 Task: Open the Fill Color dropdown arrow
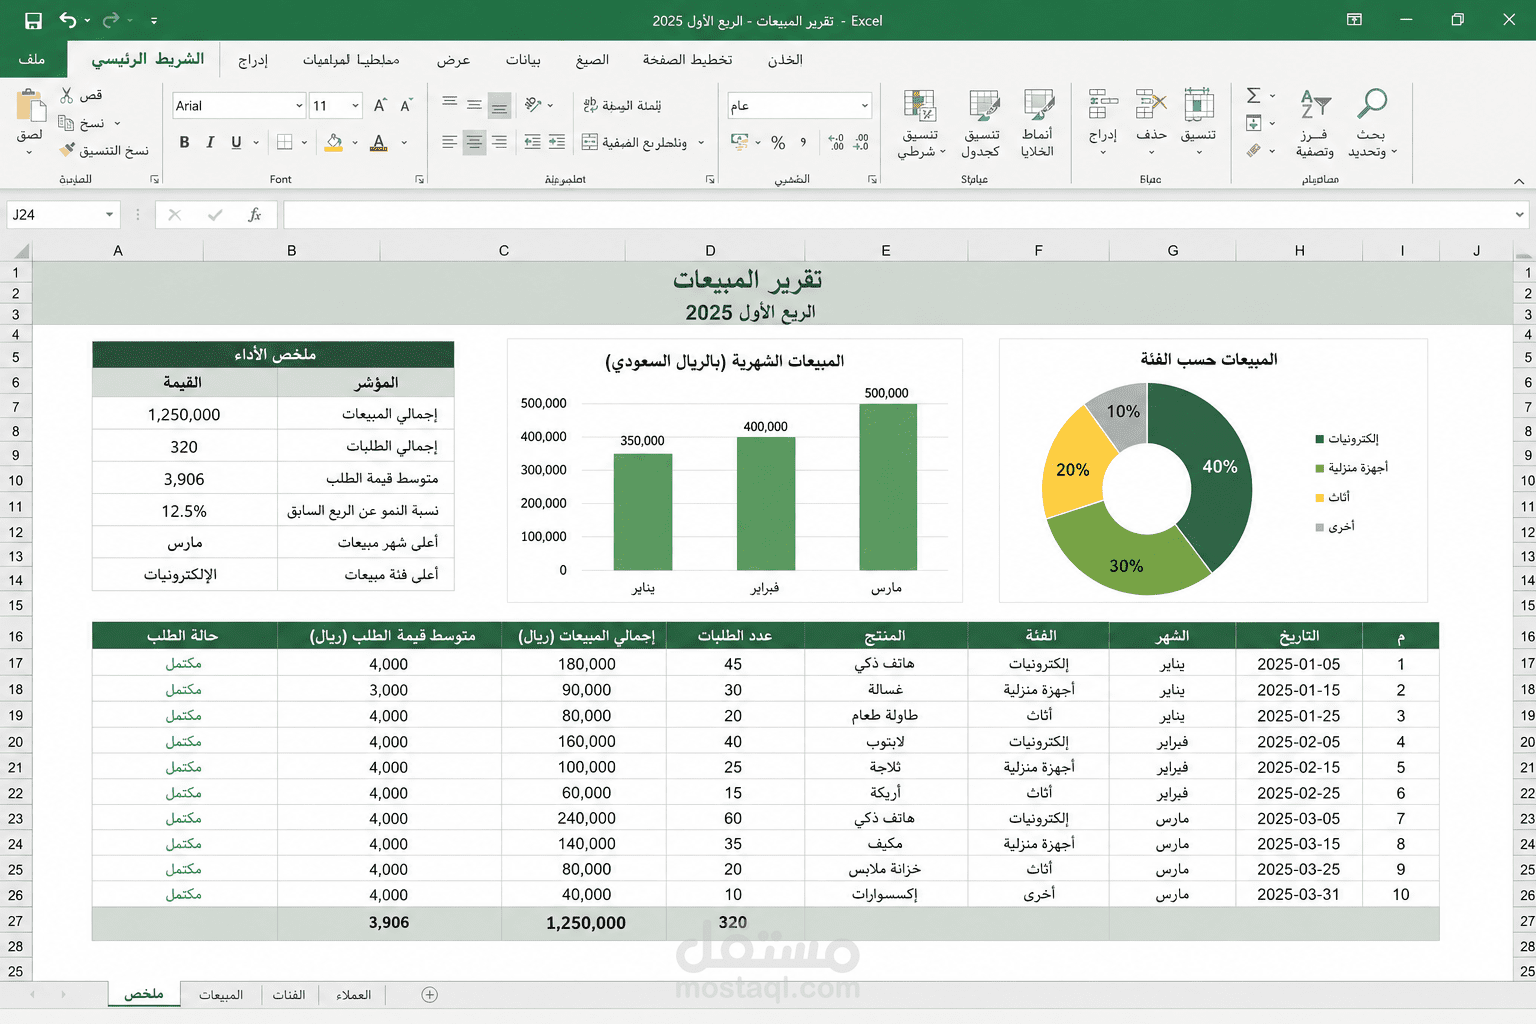point(355,142)
